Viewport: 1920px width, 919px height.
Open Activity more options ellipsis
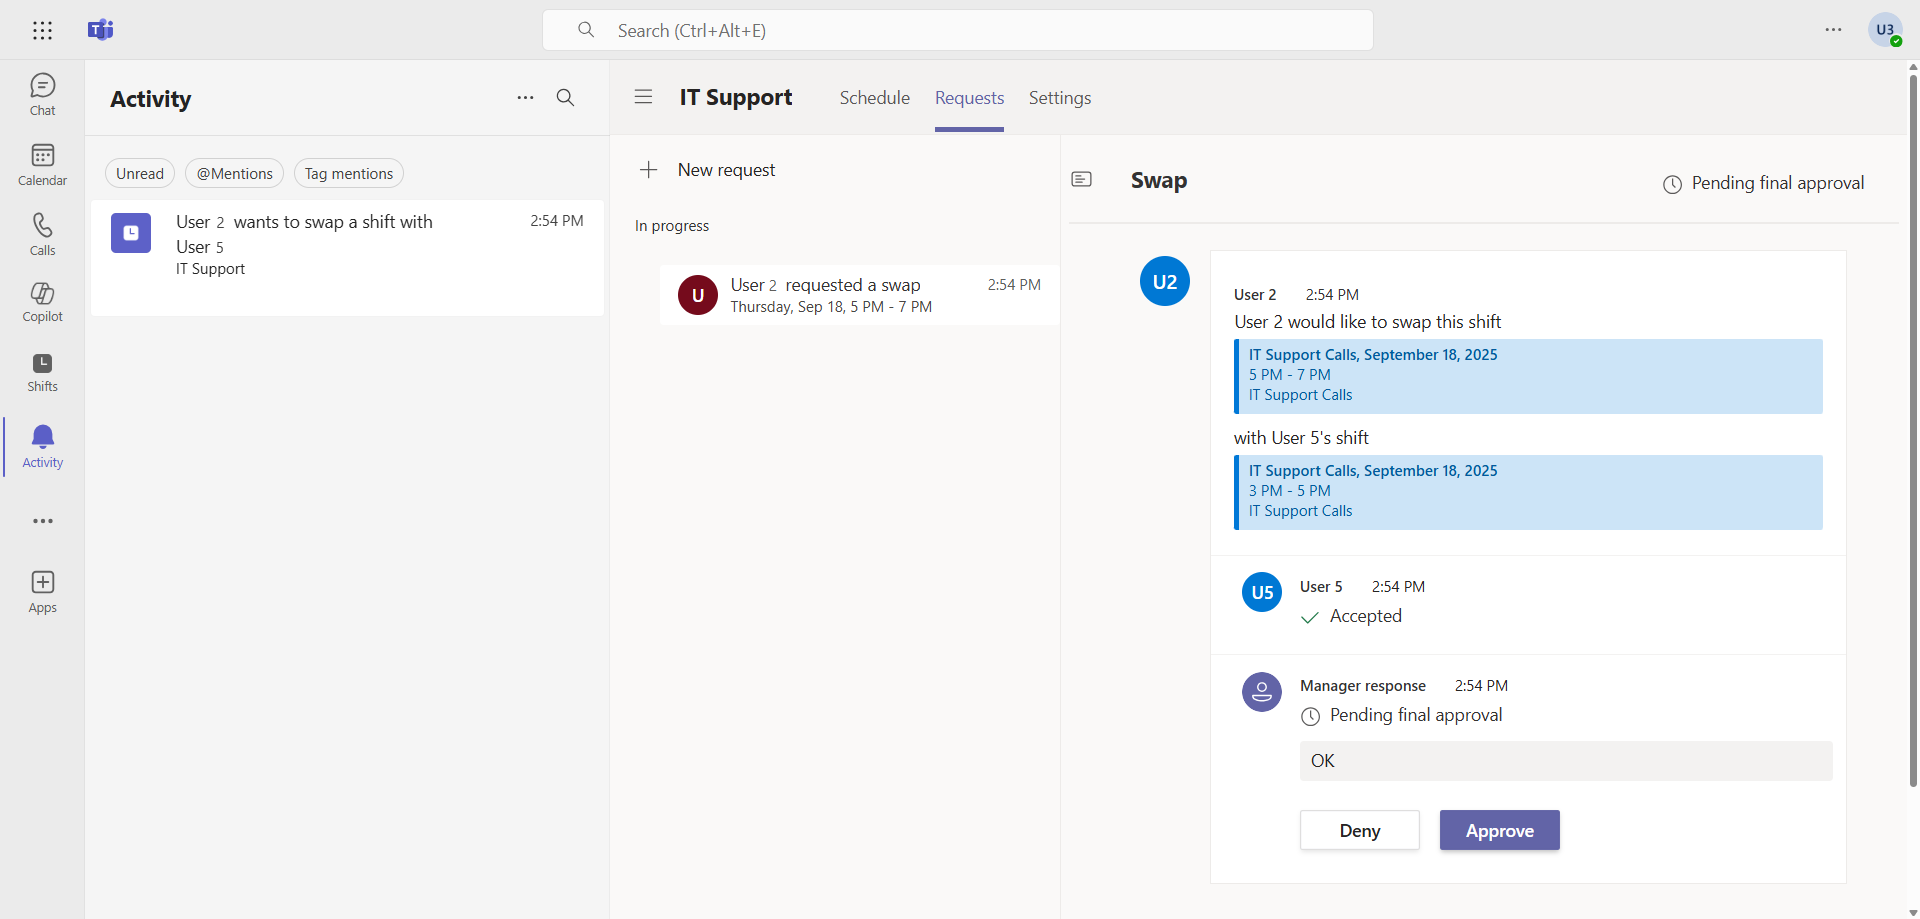point(525,98)
